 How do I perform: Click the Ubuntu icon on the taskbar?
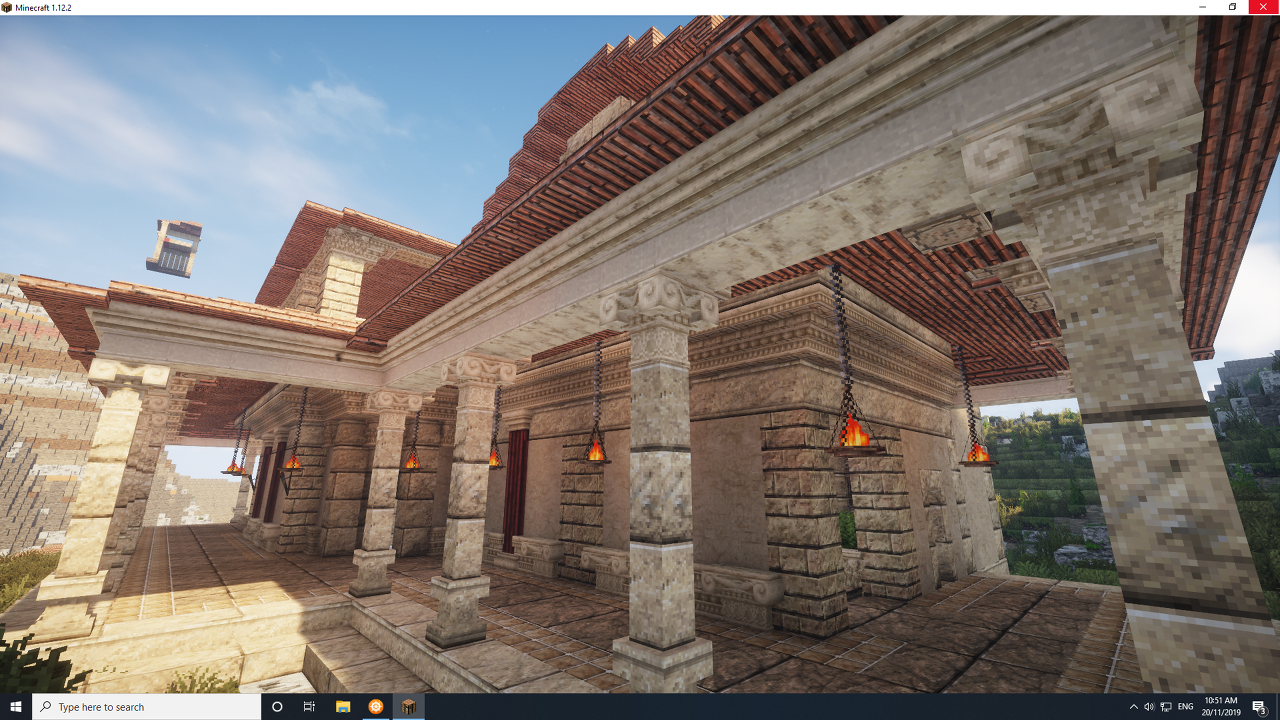tap(375, 707)
